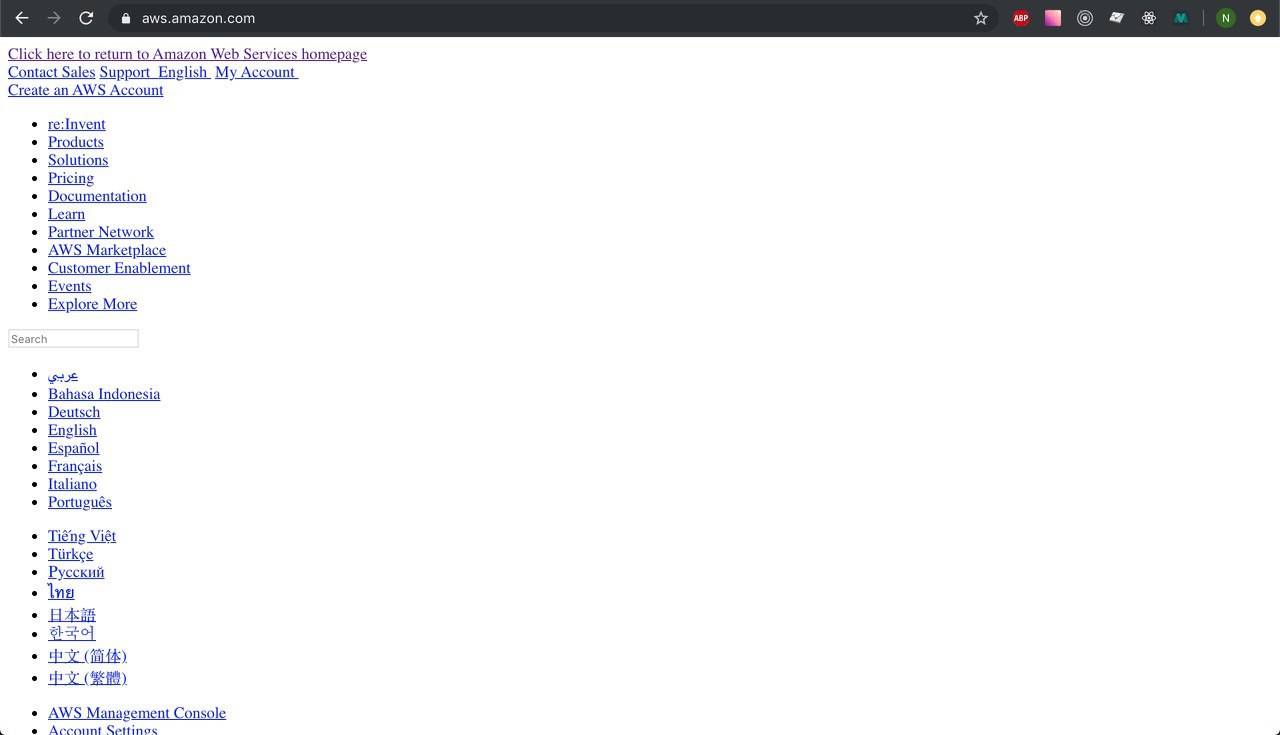
Task: Select 中文 (简体) language
Action: pyautogui.click(x=87, y=656)
